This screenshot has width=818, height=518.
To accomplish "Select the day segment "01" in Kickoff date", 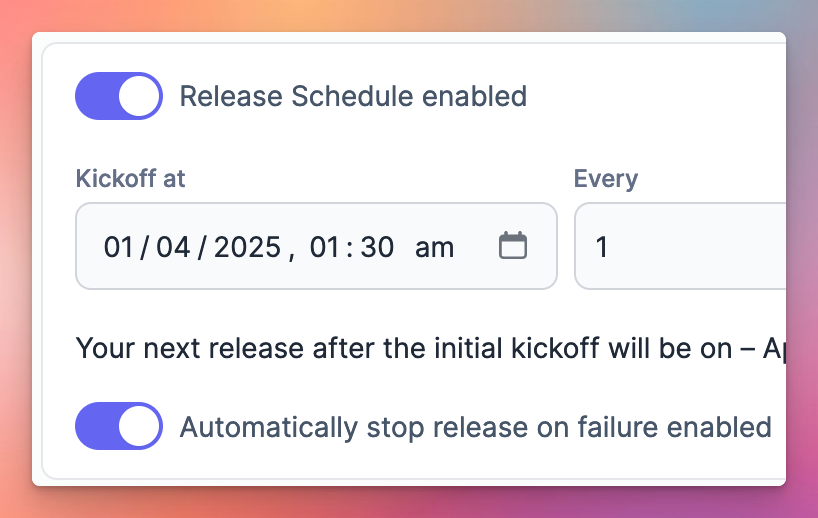I will coord(118,247).
